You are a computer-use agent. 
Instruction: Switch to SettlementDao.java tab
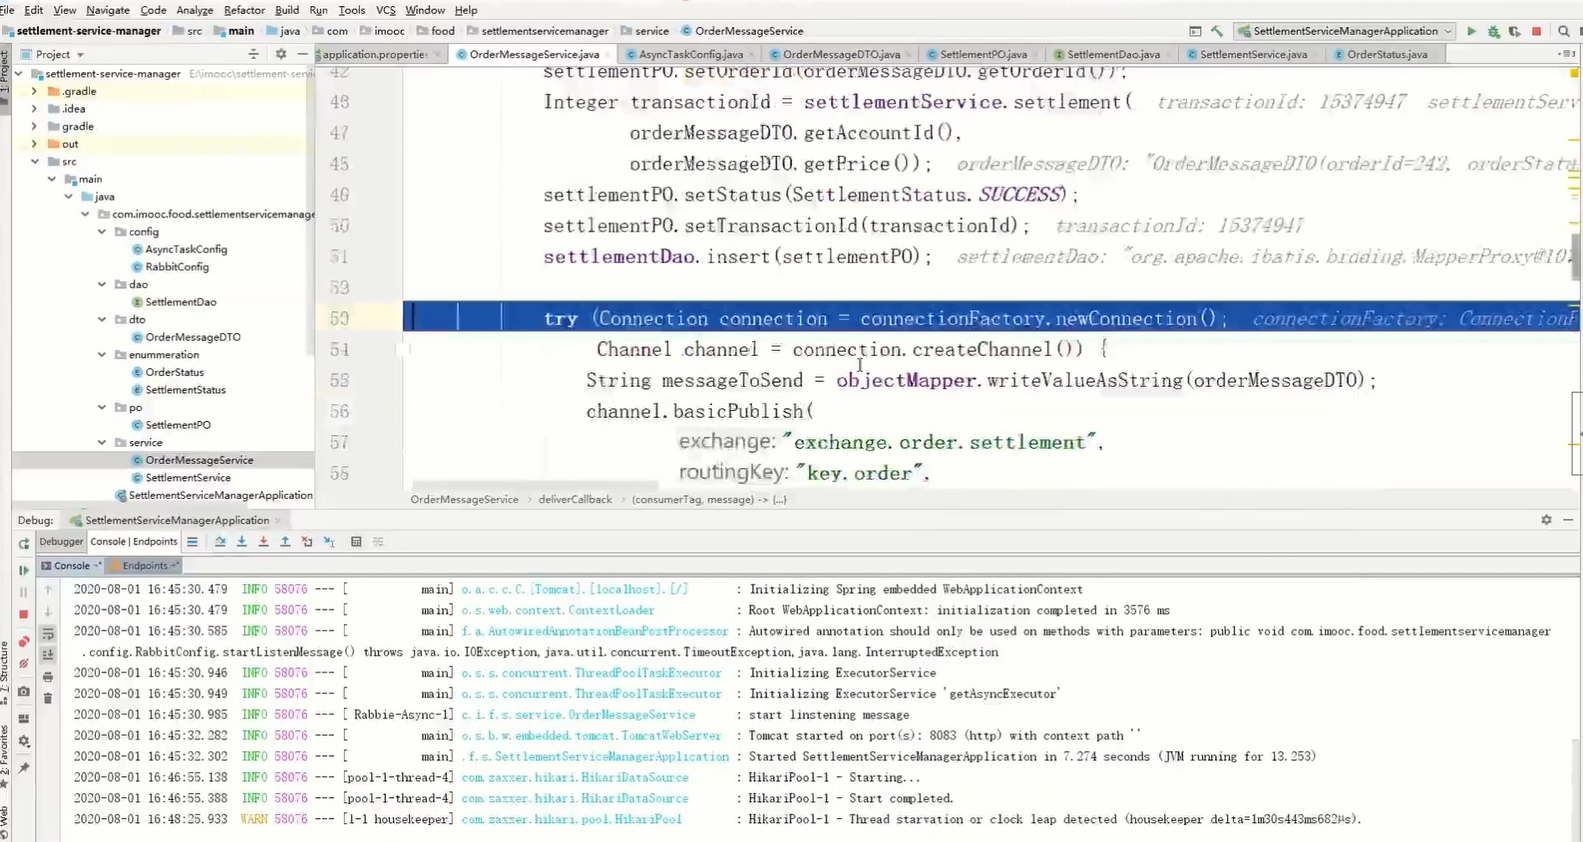(1113, 54)
